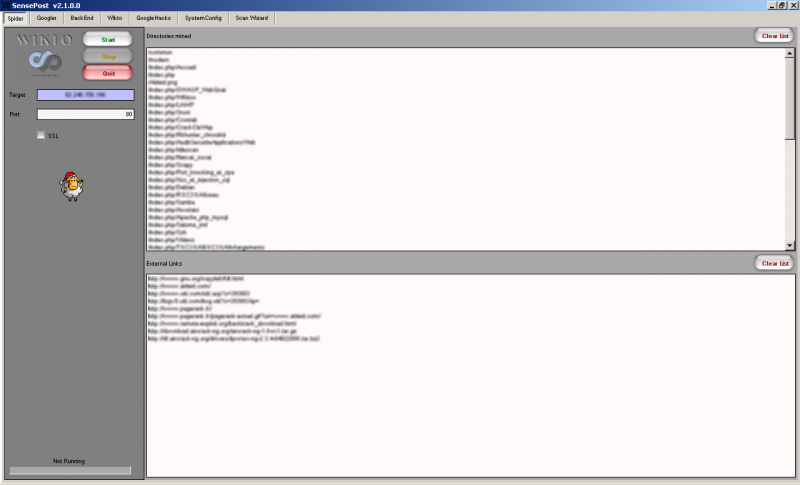800x485 pixels.
Task: Select the Wikto tab
Action: (115, 18)
